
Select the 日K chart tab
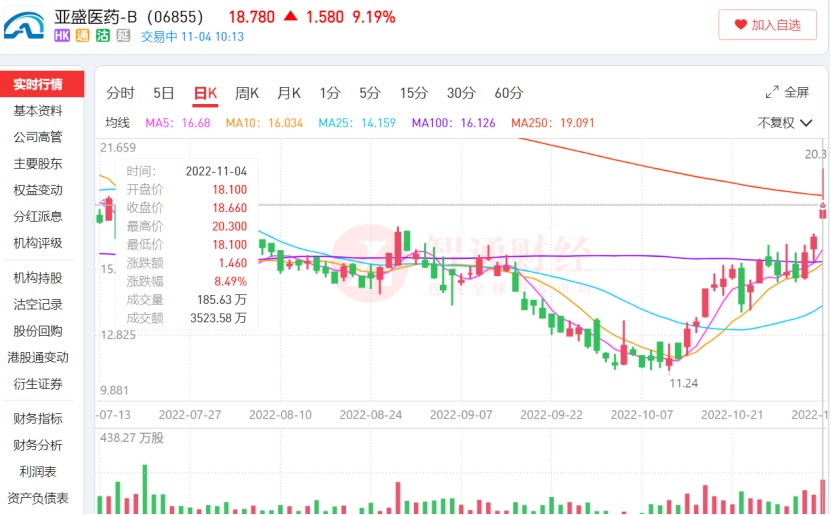click(205, 93)
